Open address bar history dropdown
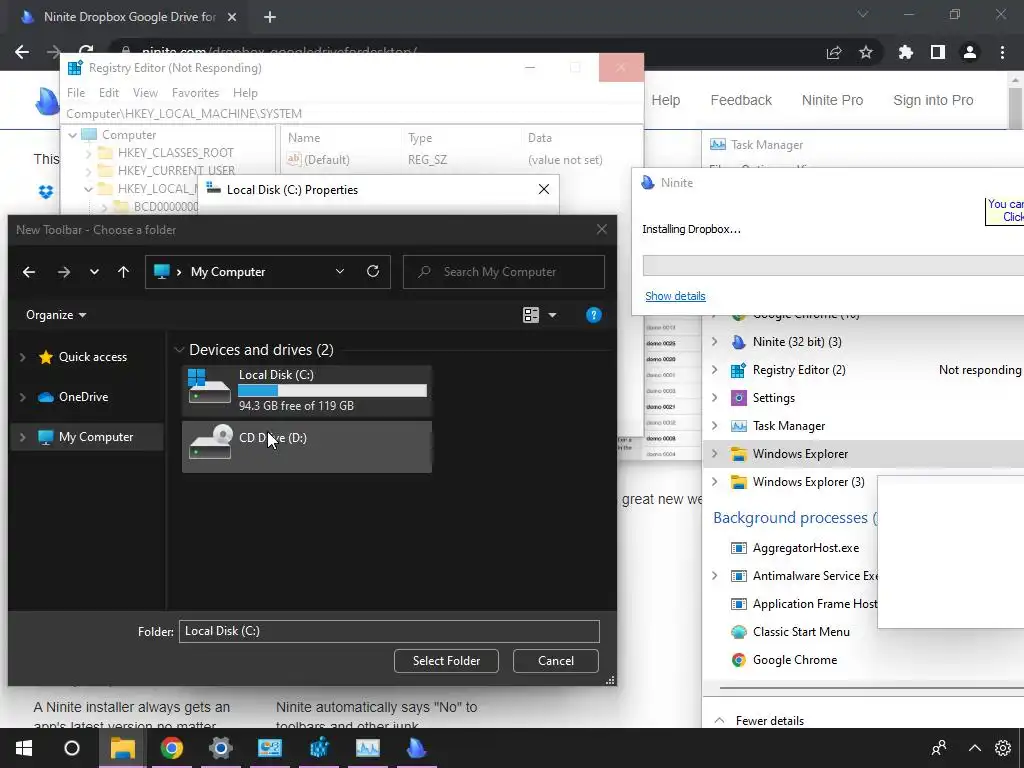1024x768 pixels. coord(340,271)
